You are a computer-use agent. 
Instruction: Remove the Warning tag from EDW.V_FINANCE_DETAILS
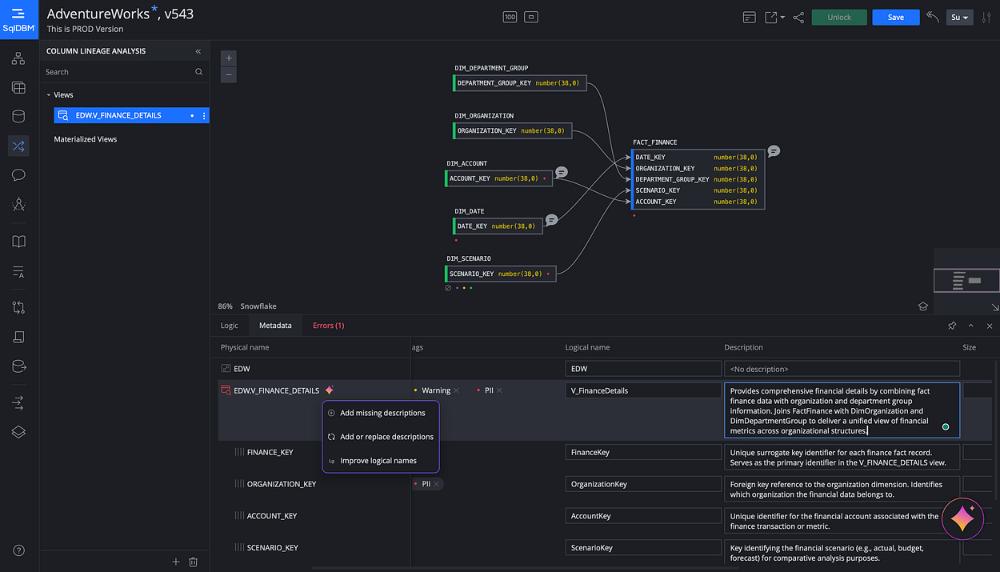point(457,390)
